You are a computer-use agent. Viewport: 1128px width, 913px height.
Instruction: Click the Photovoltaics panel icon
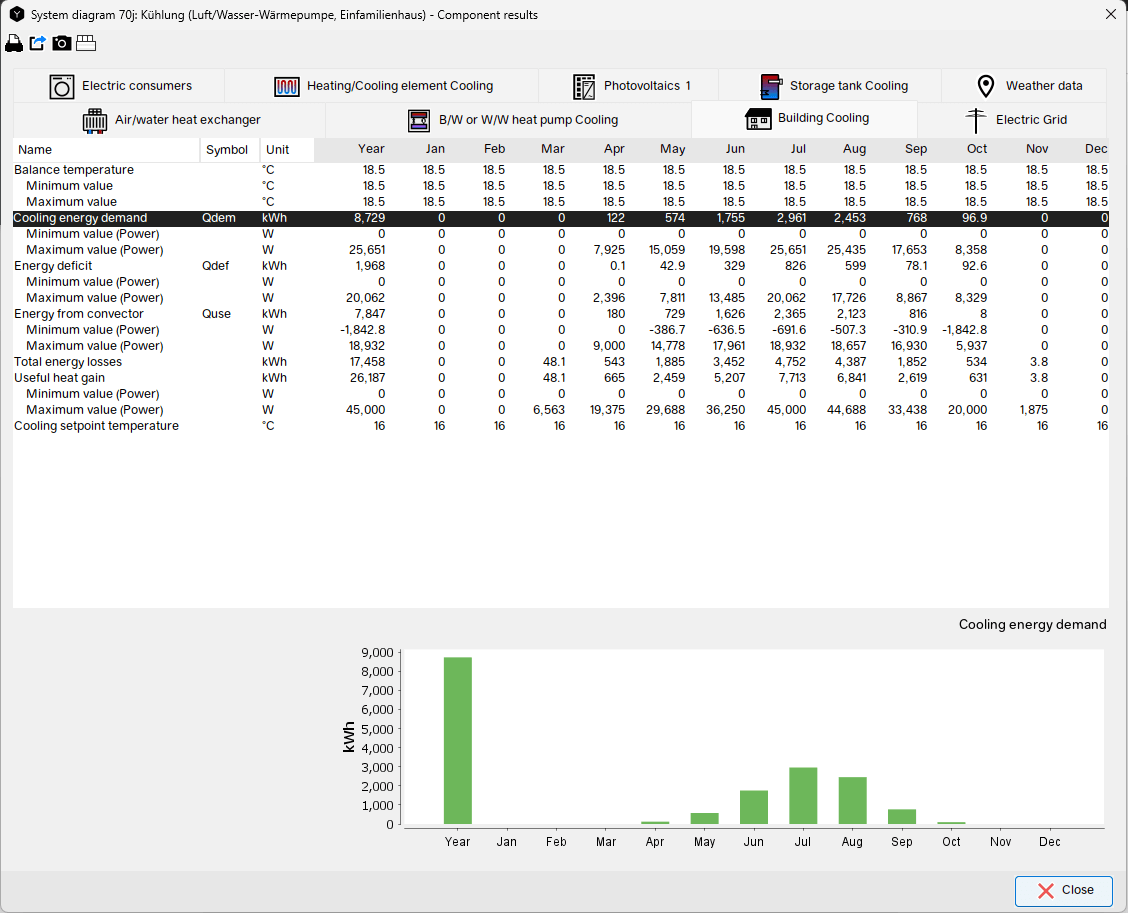[x=583, y=86]
